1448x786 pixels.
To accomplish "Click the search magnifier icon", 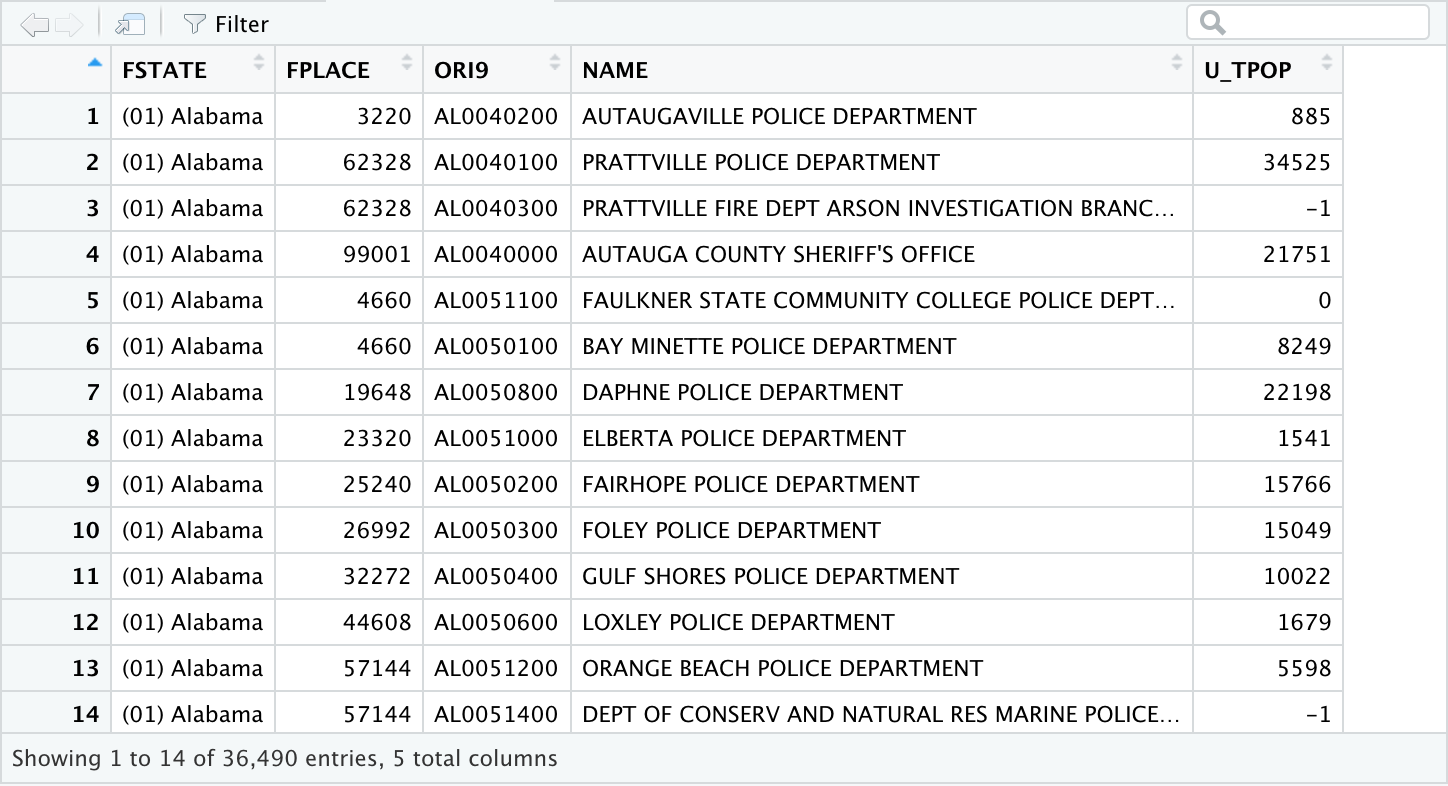I will [1212, 23].
